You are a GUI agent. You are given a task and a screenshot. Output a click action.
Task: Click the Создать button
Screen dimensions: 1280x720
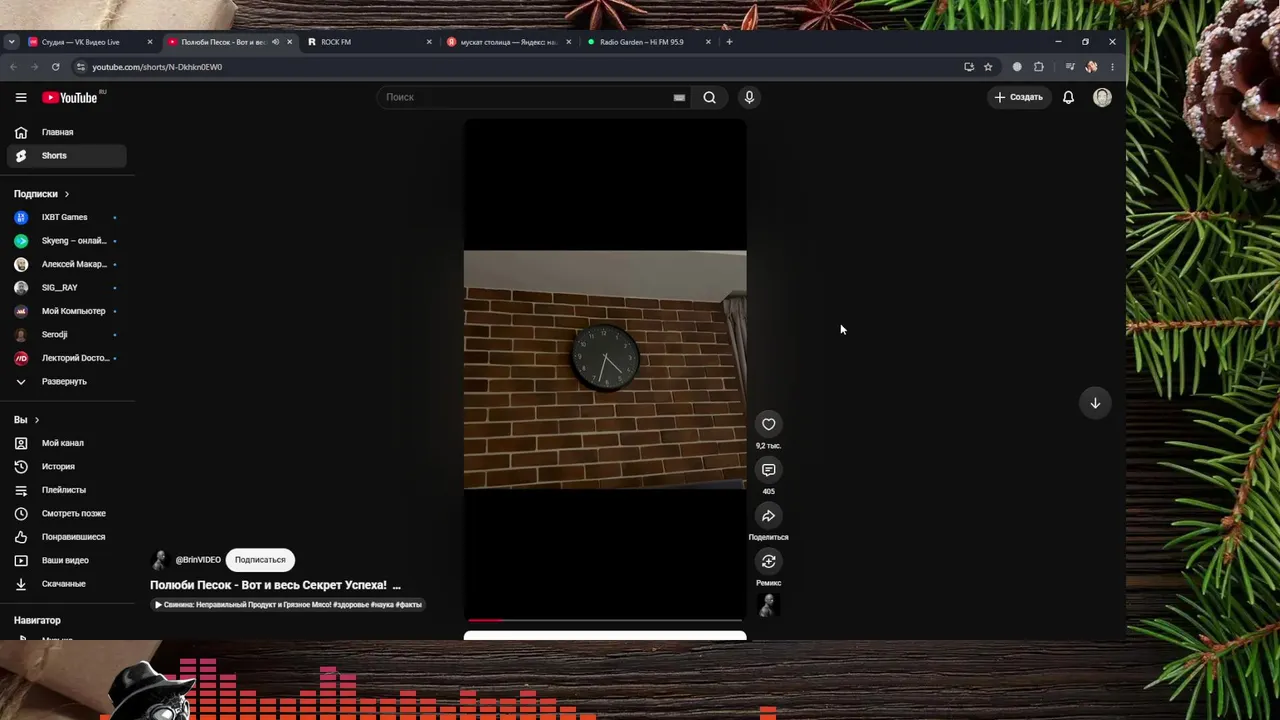pos(1019,97)
